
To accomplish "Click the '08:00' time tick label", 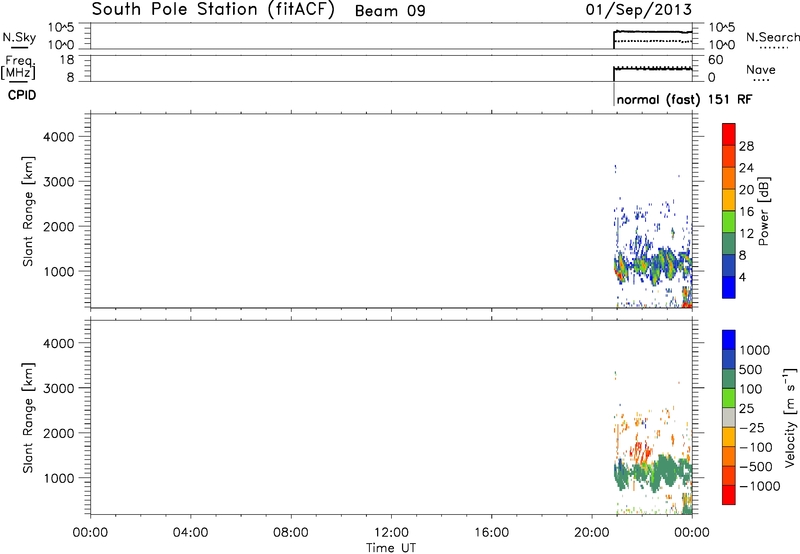I will point(291,533).
